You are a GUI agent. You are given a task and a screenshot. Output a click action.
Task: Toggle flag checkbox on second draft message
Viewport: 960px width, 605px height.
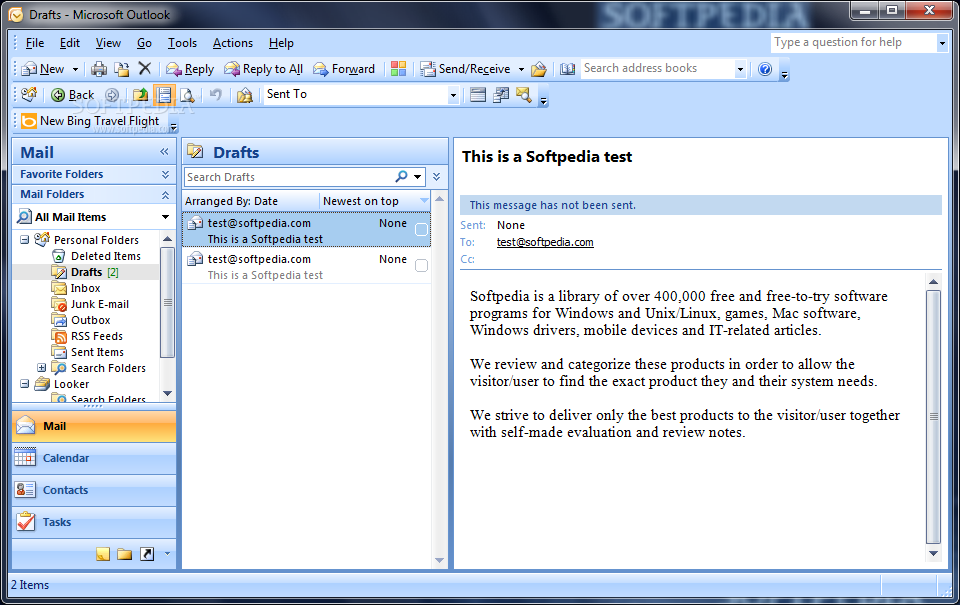click(x=421, y=265)
